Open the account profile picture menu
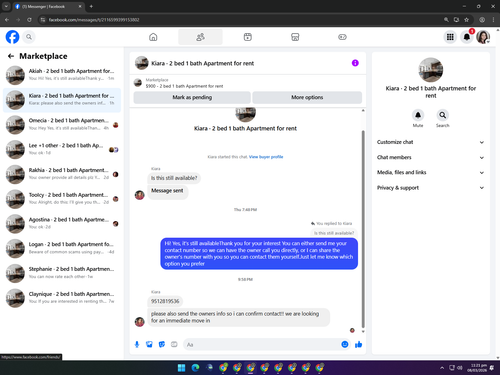This screenshot has height=375, width=500. 483,37
